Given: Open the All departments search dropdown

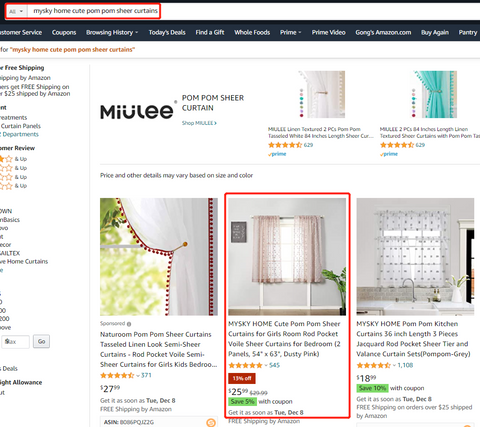Looking at the screenshot, I should tap(16, 11).
